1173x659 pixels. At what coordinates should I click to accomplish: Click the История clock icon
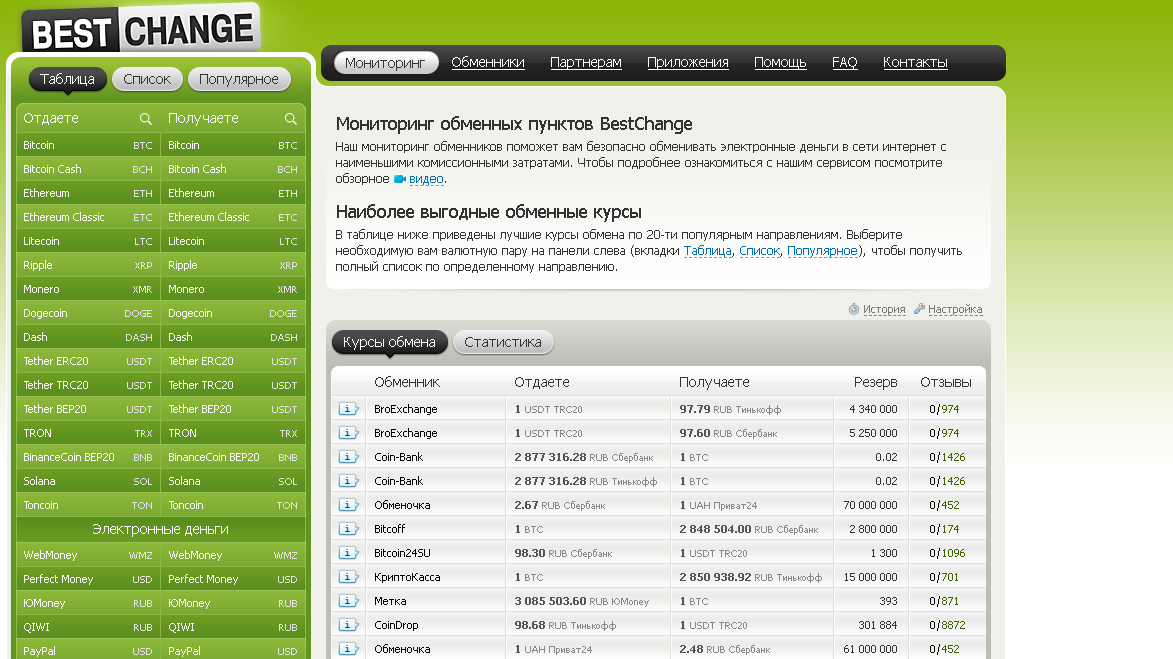point(854,309)
